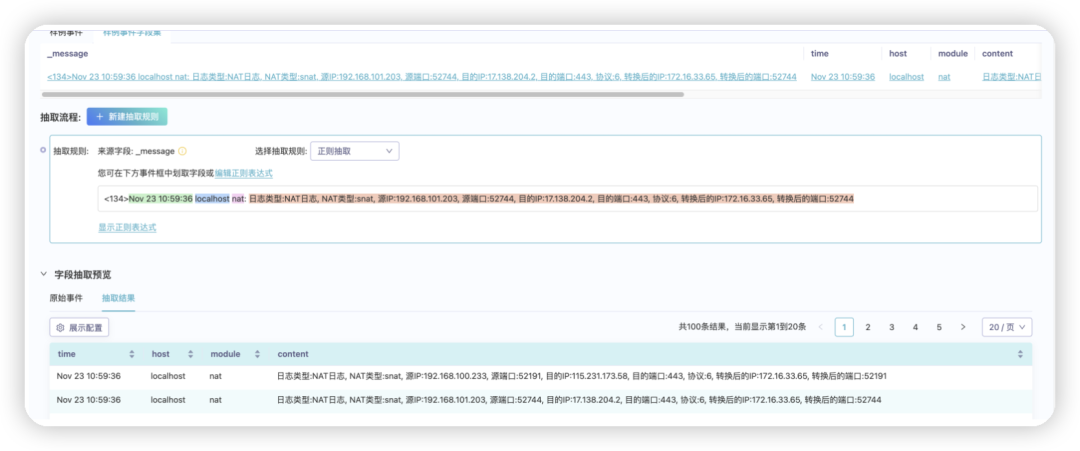The image size is (1080, 451).
Task: Click the 抽取规则 step circle marker
Action: tap(43, 149)
